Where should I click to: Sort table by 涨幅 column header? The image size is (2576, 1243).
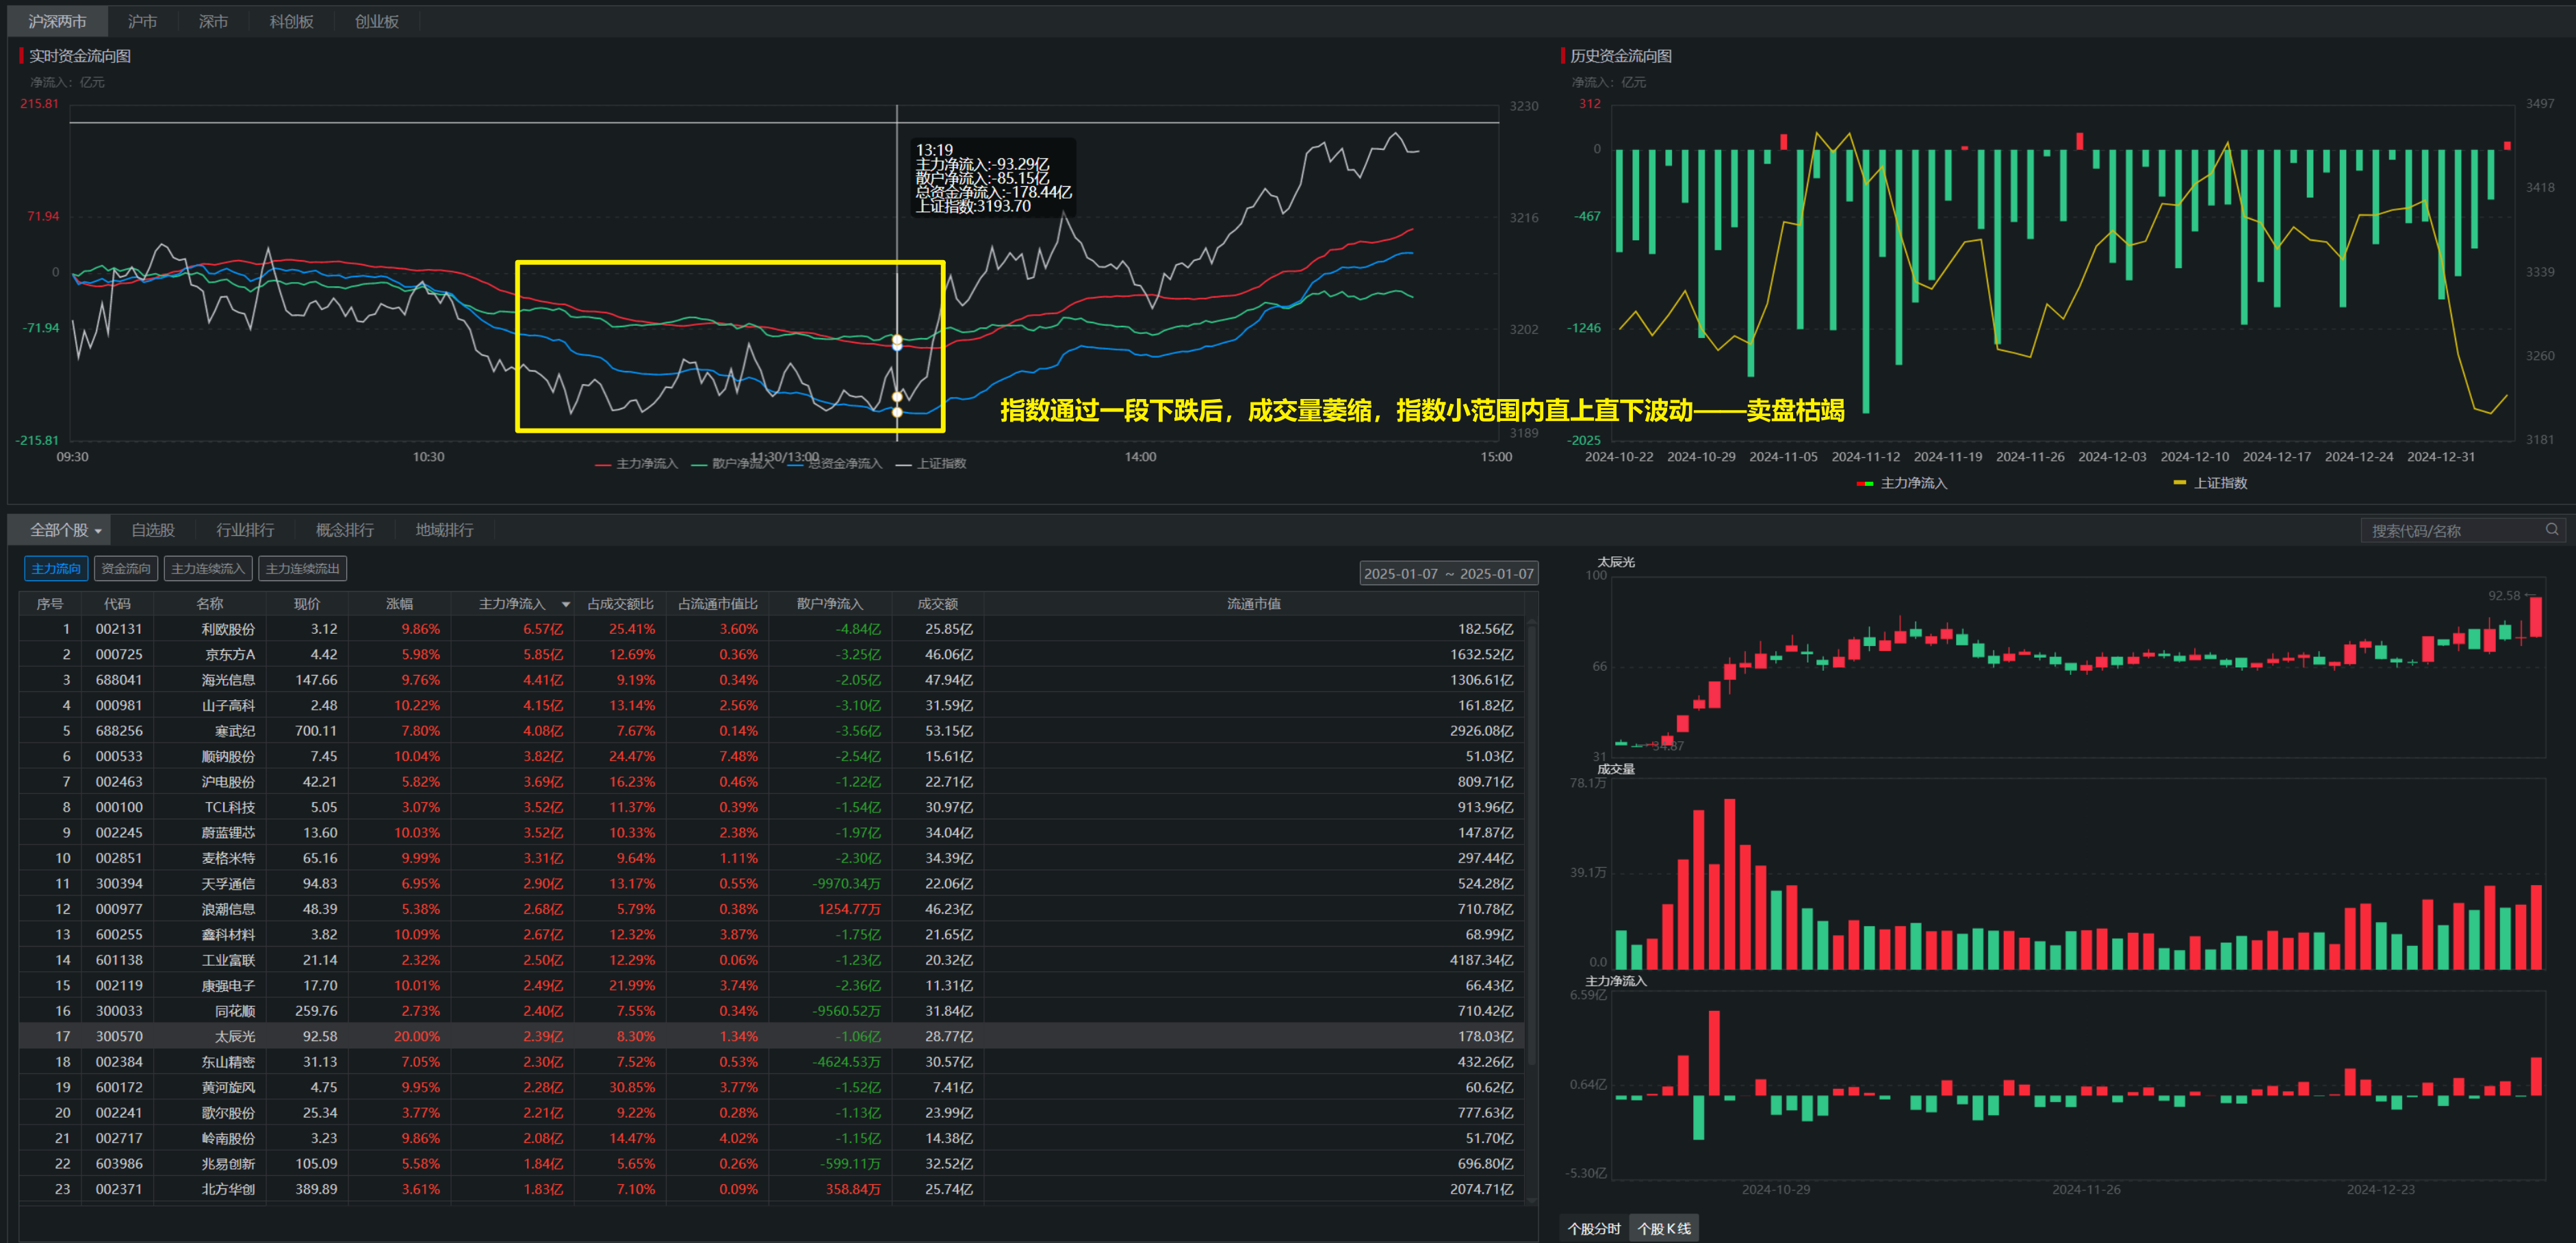[399, 604]
